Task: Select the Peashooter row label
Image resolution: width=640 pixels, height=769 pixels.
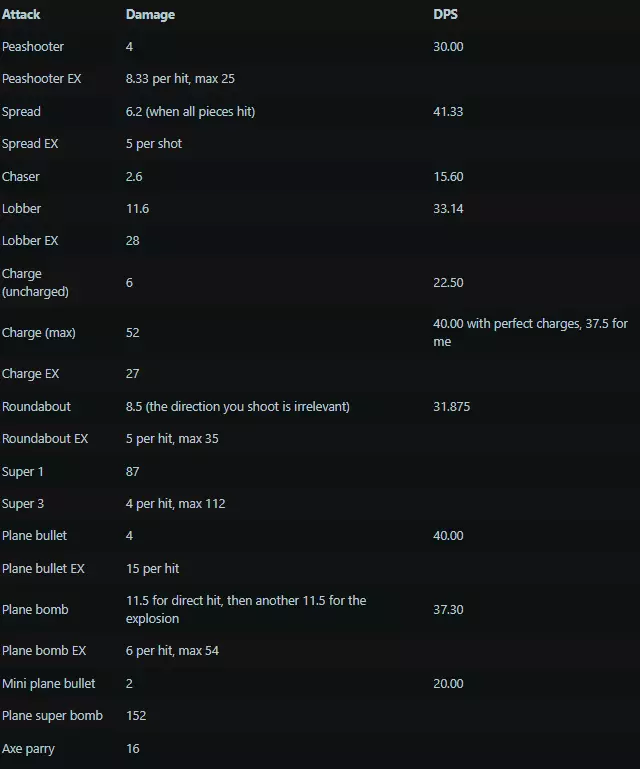Action: (x=34, y=47)
